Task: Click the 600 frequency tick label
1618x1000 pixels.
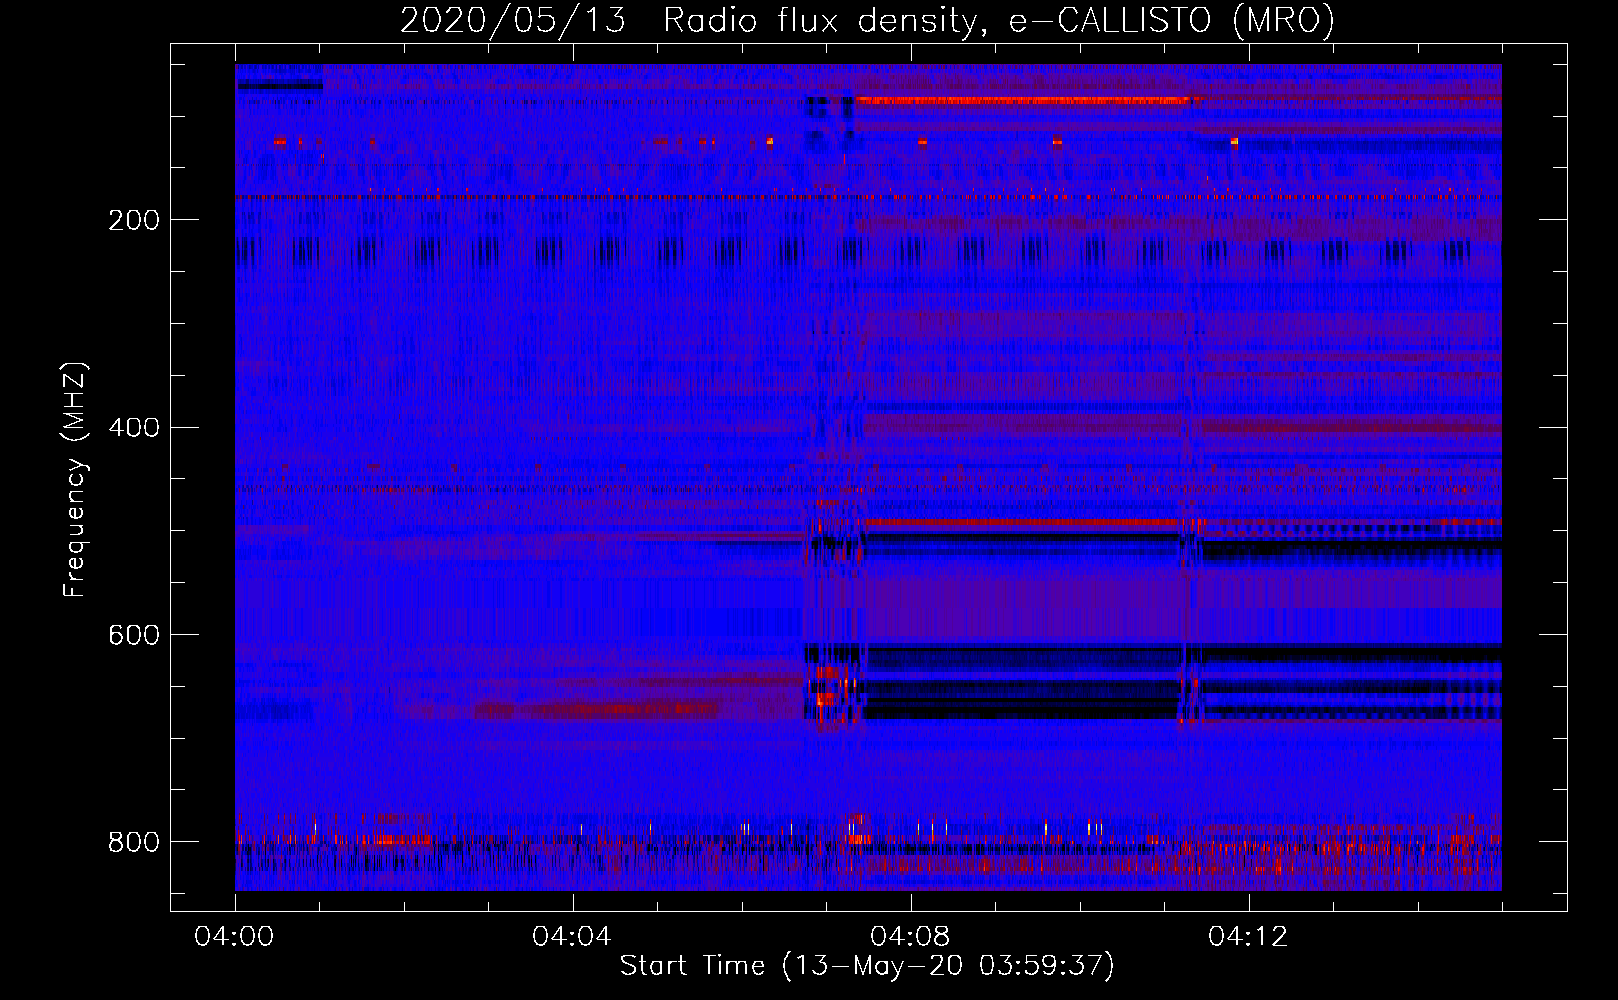Action: pyautogui.click(x=134, y=636)
